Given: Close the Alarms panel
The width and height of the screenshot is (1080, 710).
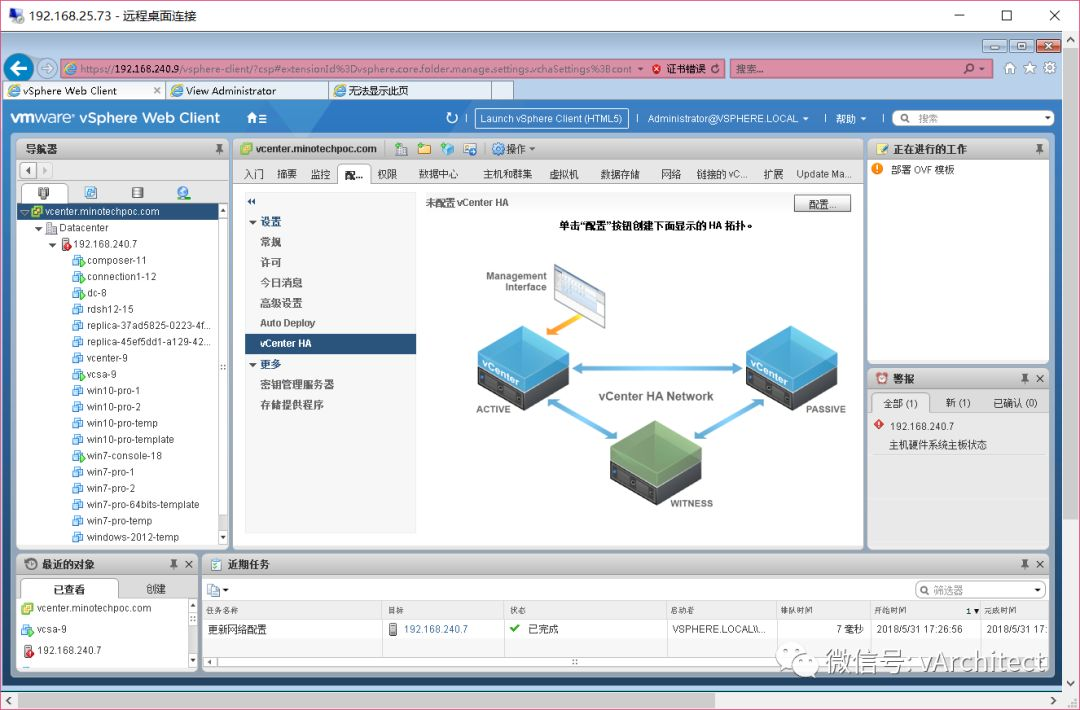Looking at the screenshot, I should [1040, 379].
